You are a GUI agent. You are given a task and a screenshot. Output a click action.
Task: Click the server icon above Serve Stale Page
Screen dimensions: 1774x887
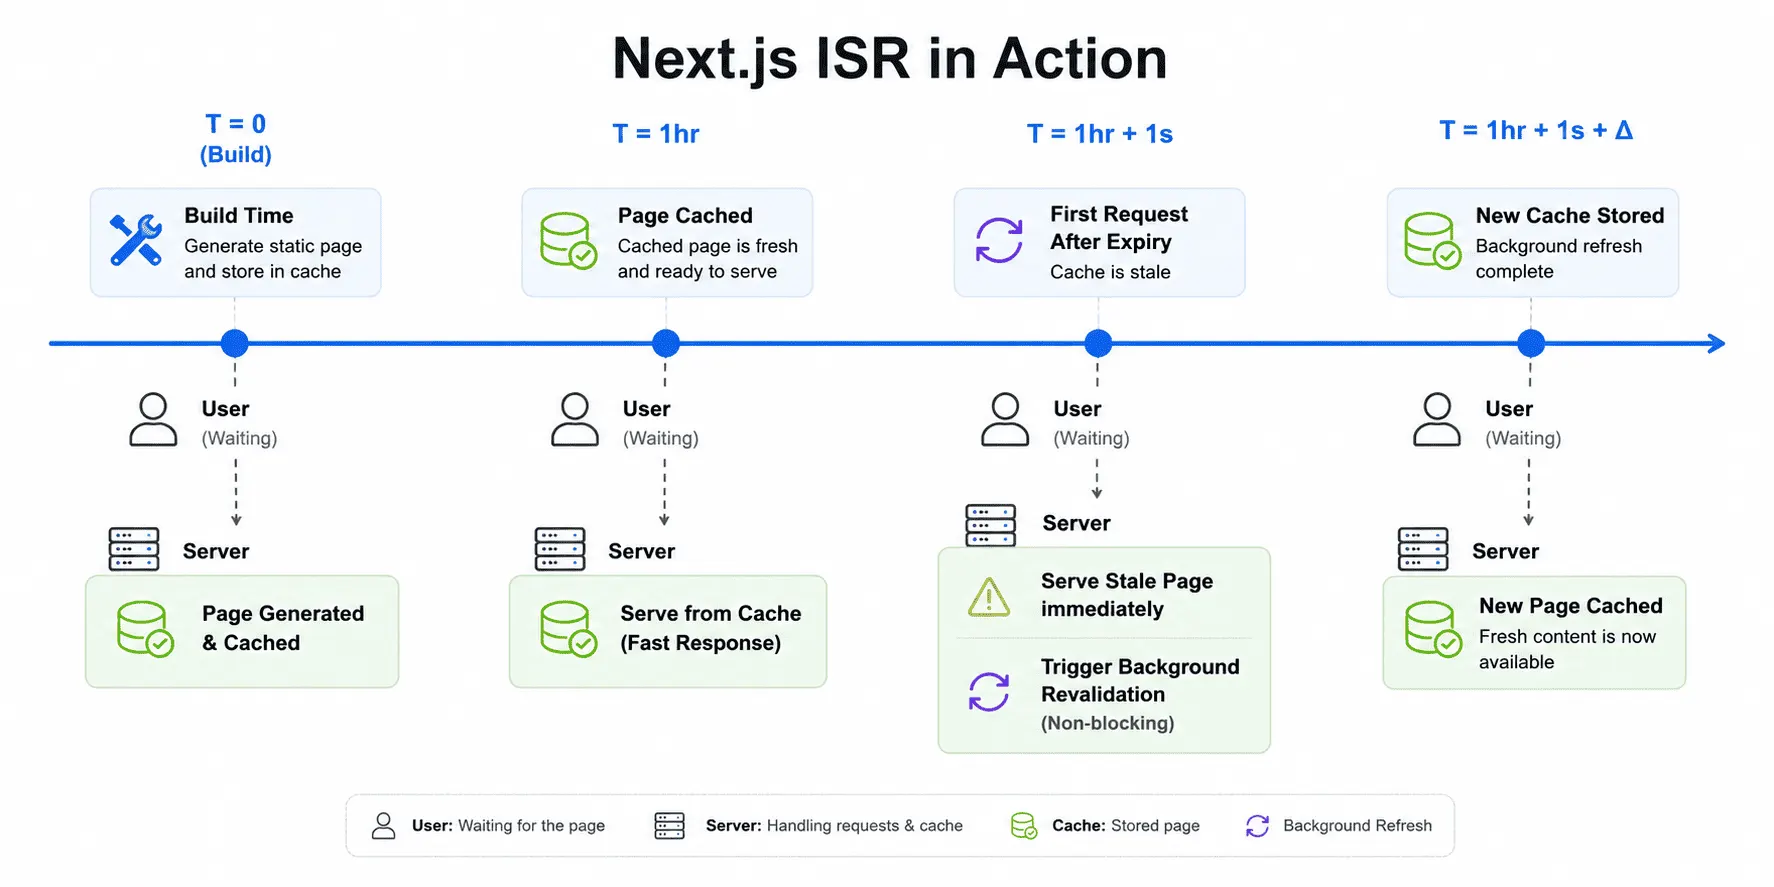pos(991,525)
